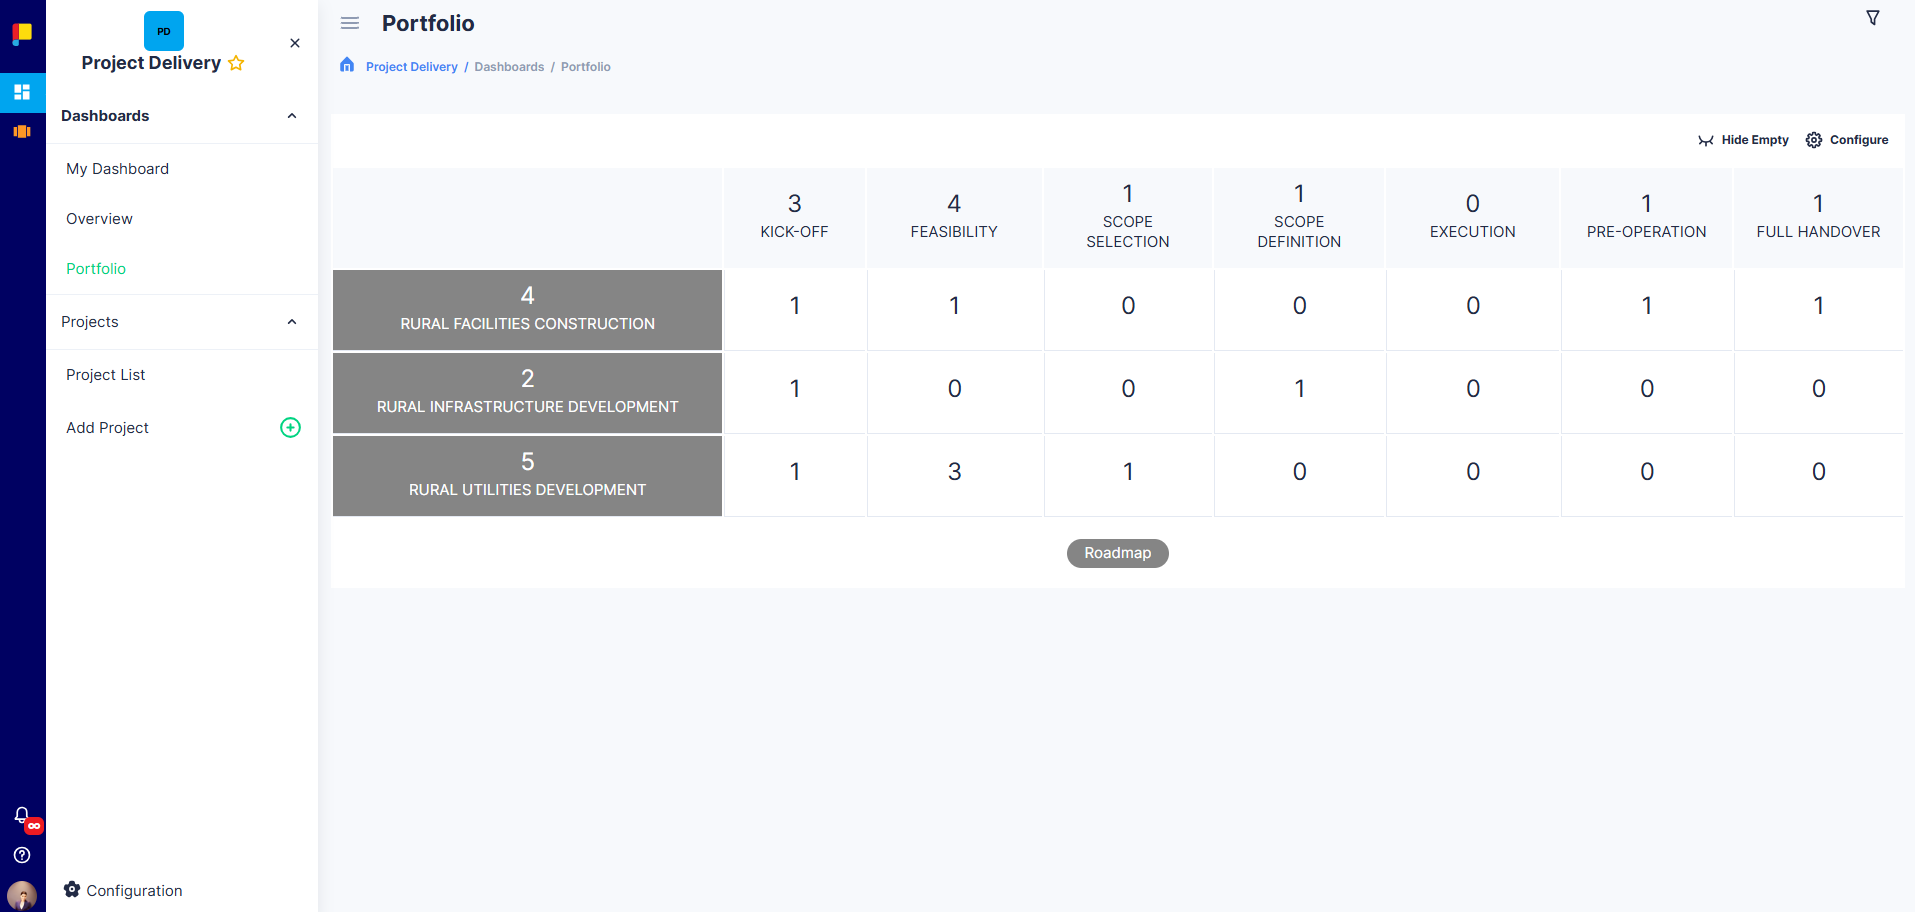Collapse the Dashboards section

click(x=291, y=115)
